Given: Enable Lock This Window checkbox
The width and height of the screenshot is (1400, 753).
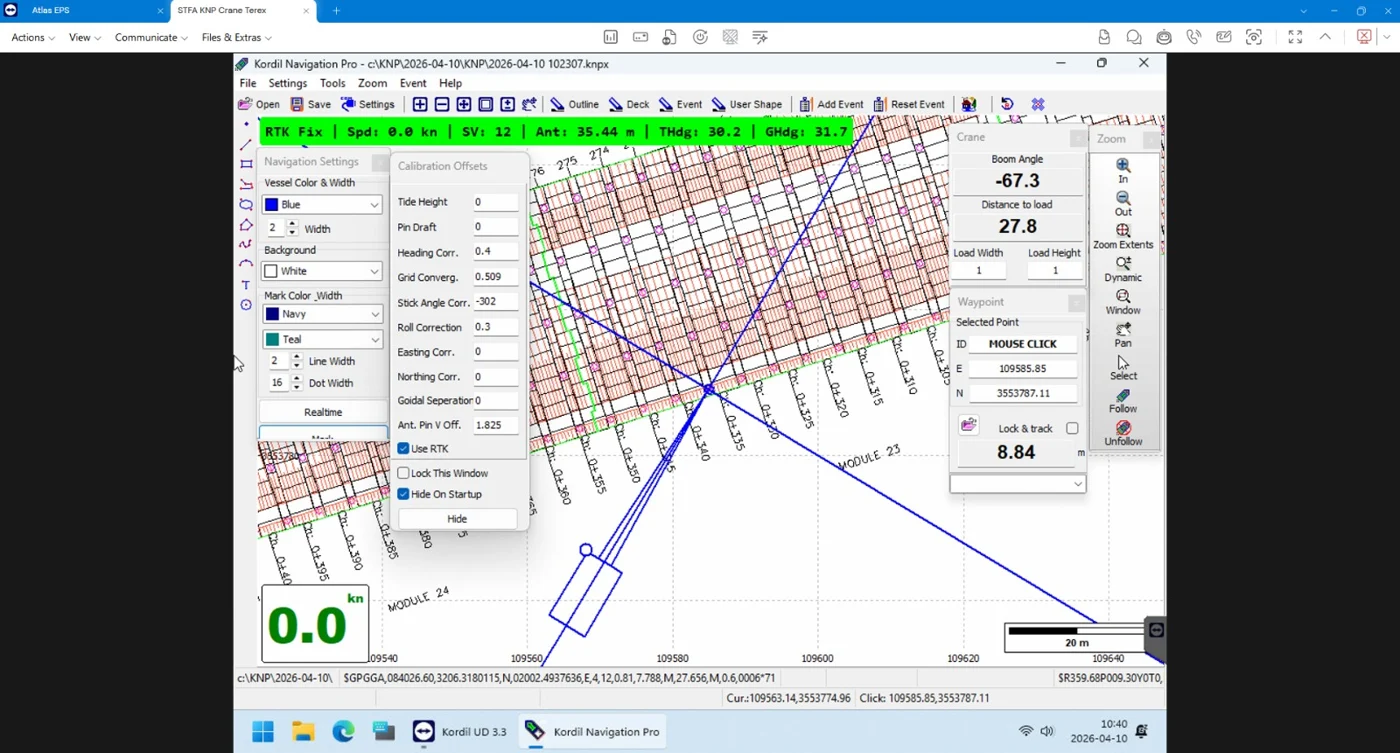Looking at the screenshot, I should tap(404, 473).
